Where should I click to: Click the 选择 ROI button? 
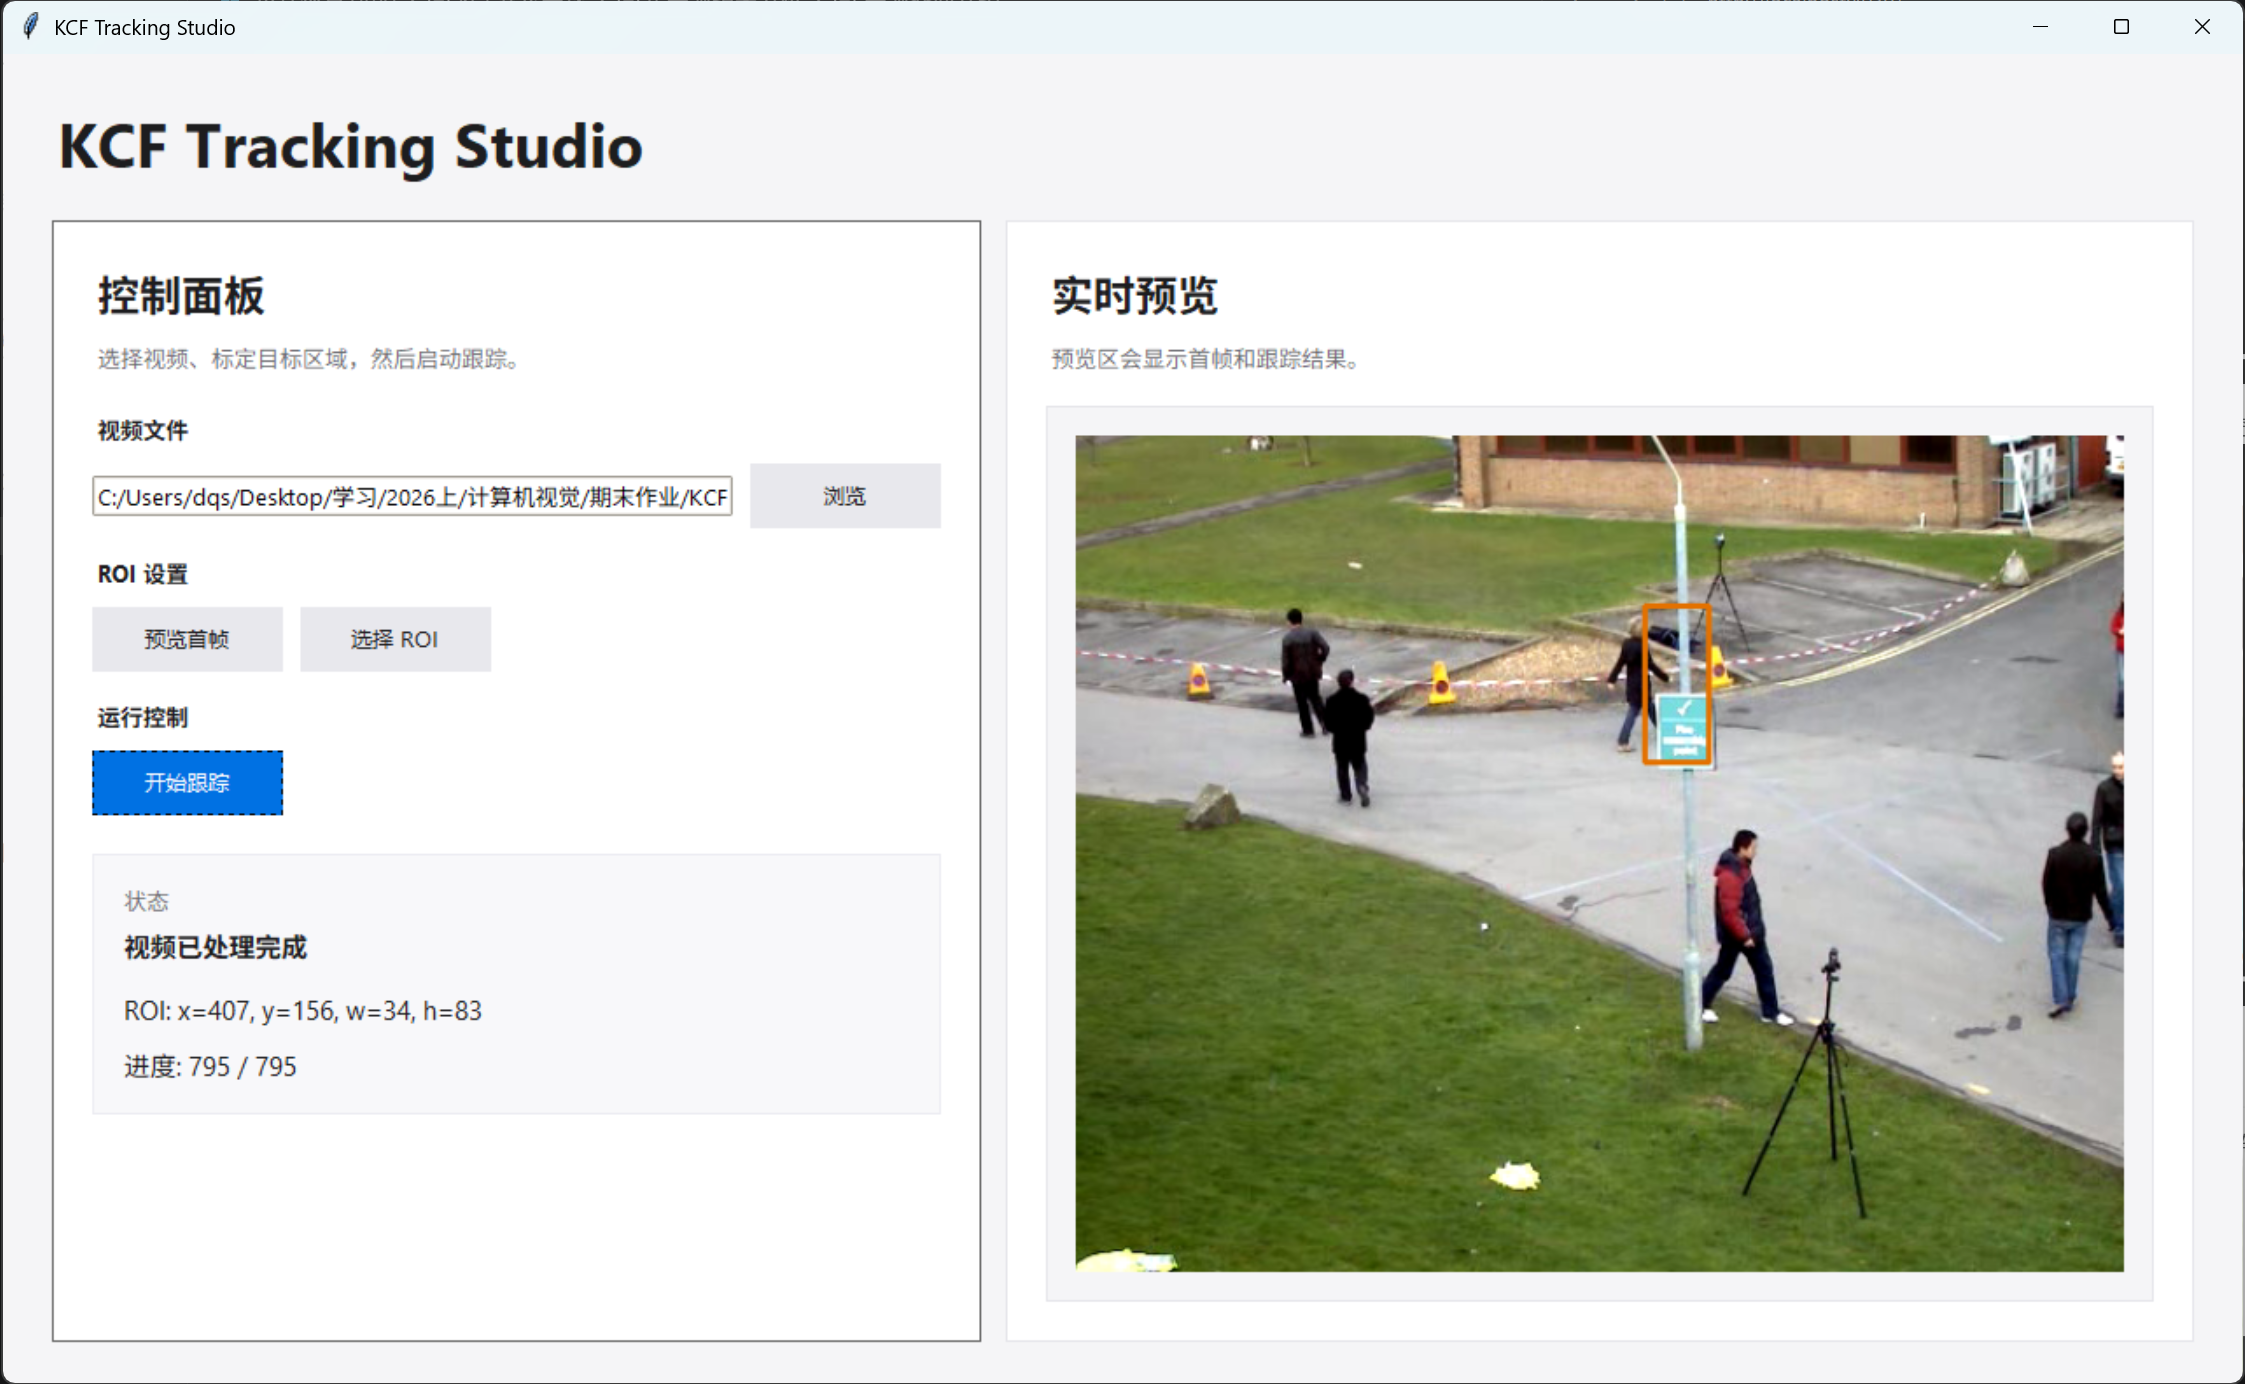click(x=395, y=639)
